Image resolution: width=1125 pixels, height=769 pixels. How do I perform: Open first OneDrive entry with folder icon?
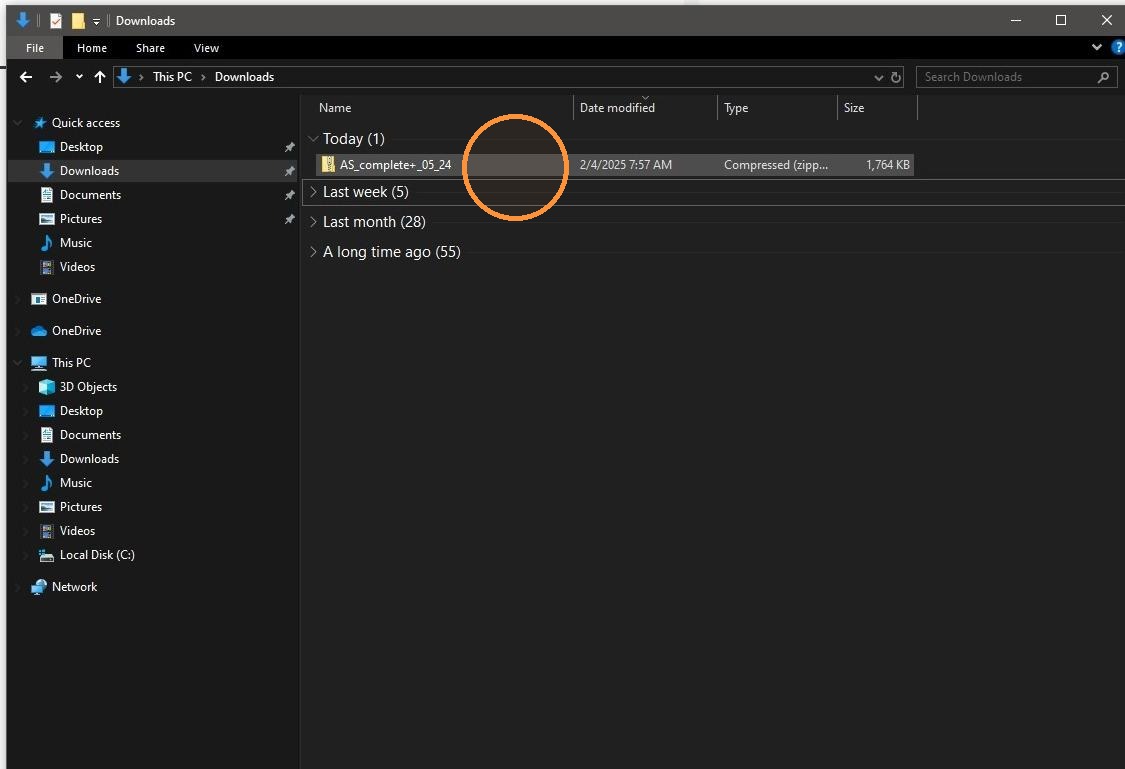[x=76, y=298]
